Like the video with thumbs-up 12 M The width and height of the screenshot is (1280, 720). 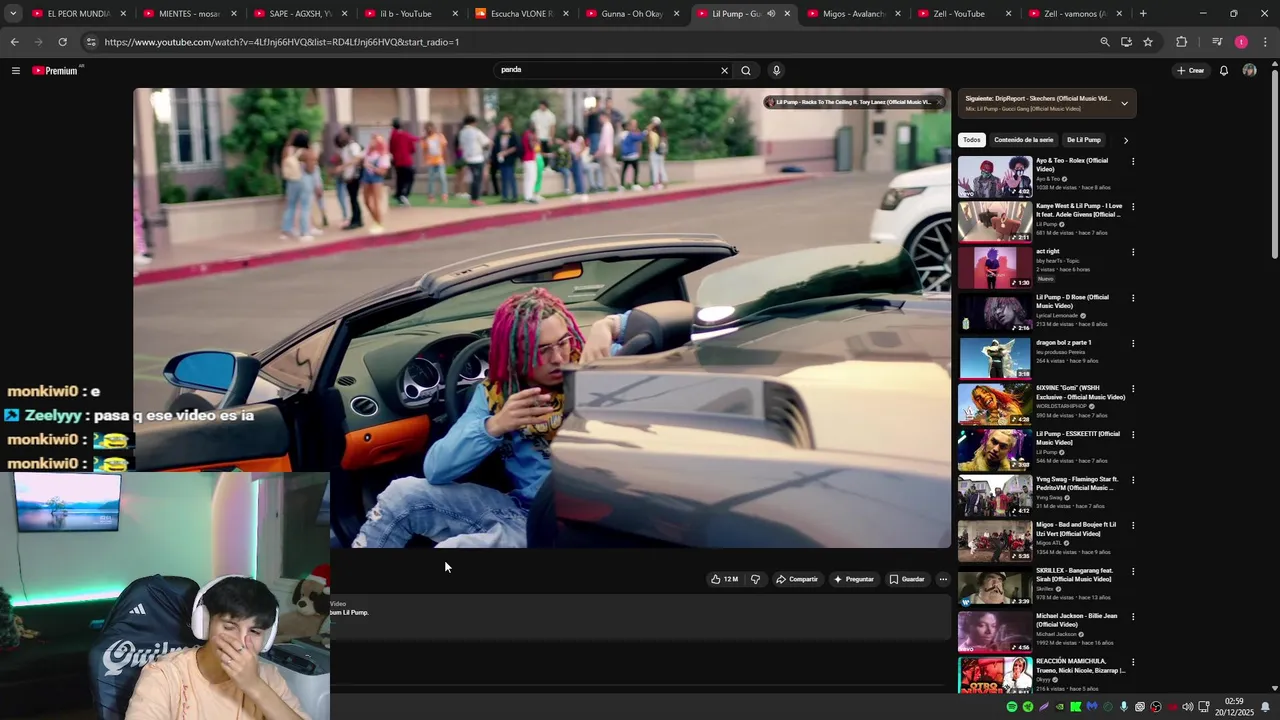pos(724,579)
